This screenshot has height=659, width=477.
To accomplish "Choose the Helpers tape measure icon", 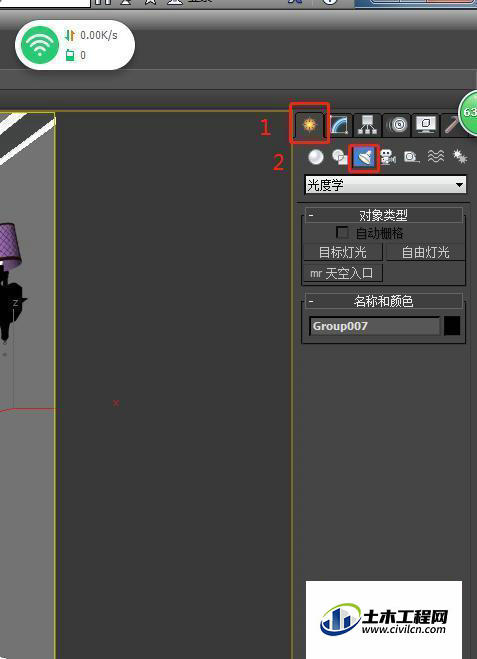I will tap(411, 157).
